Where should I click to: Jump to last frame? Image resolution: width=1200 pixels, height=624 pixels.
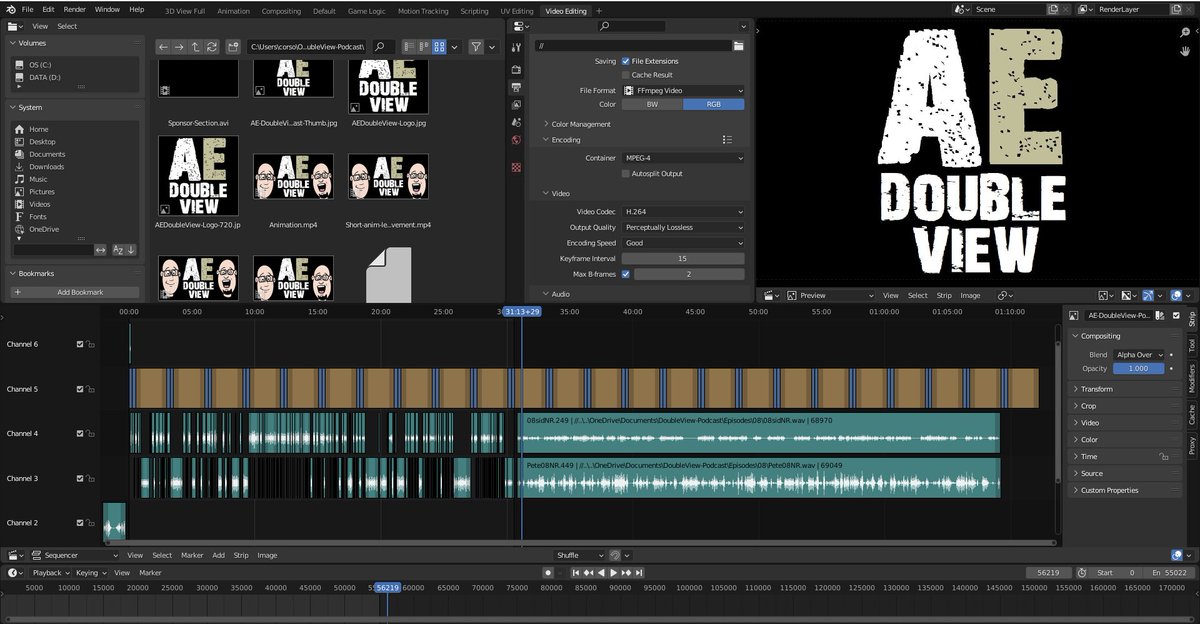639,573
